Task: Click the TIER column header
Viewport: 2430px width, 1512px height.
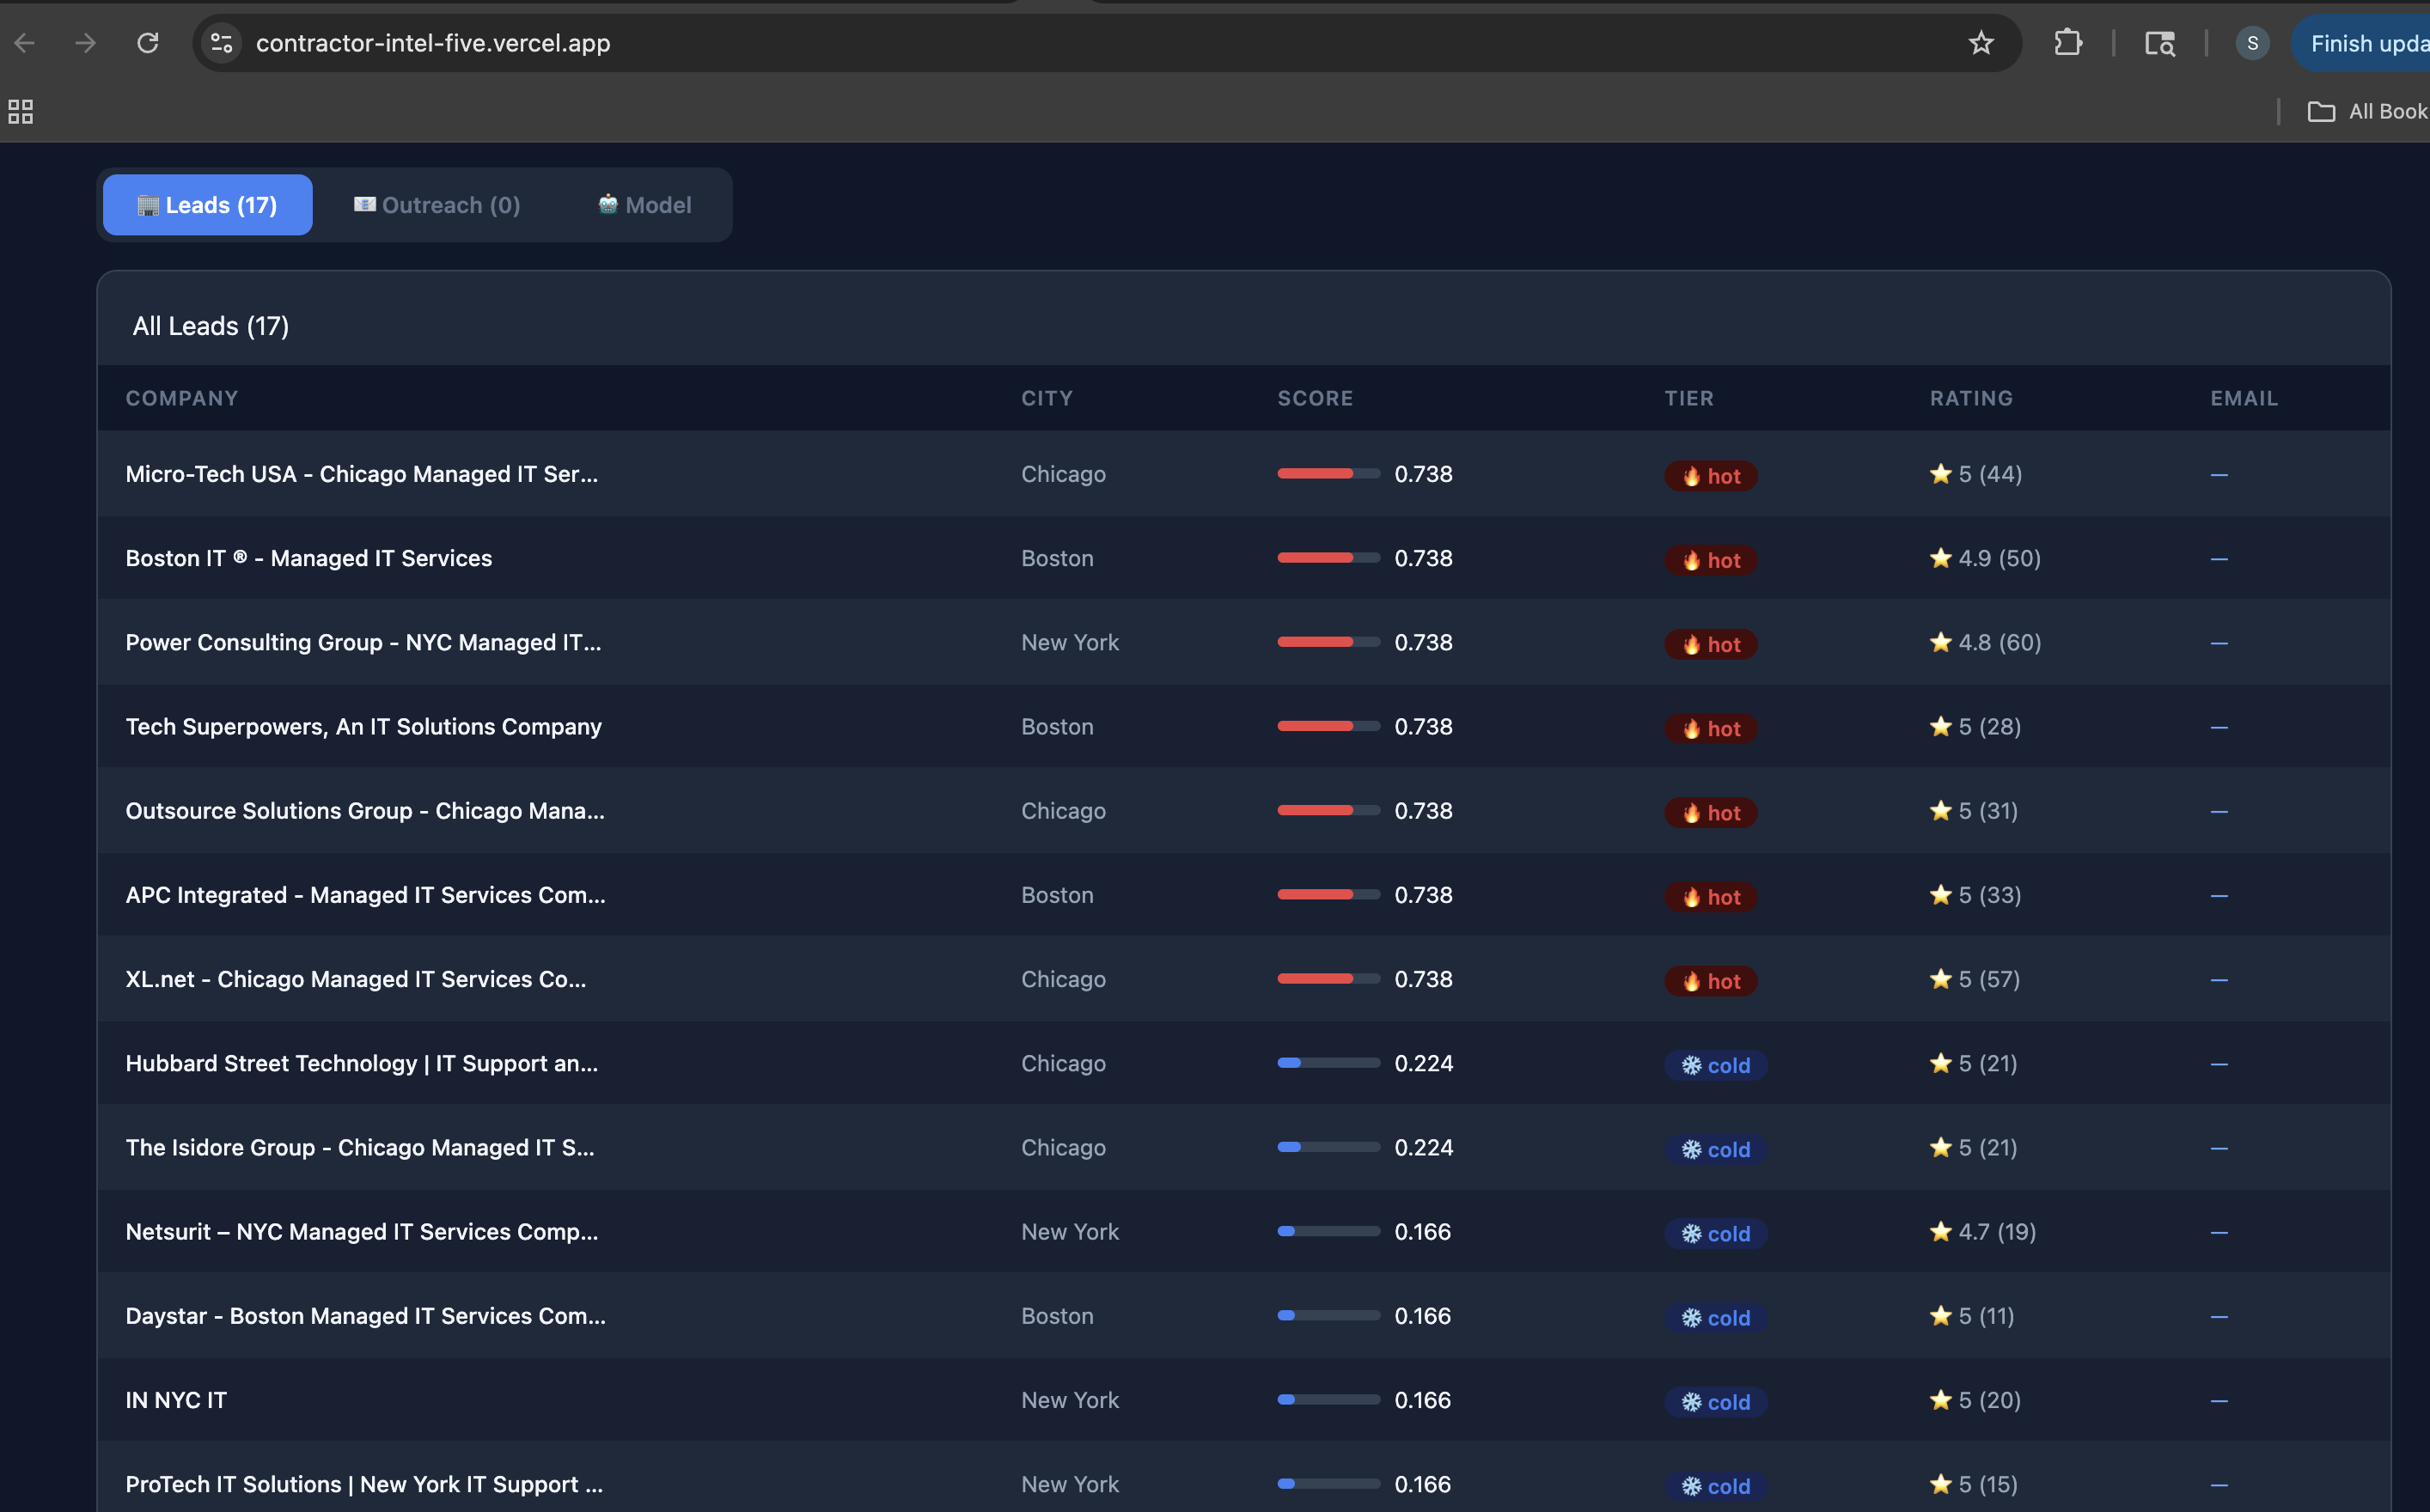Action: [1689, 398]
